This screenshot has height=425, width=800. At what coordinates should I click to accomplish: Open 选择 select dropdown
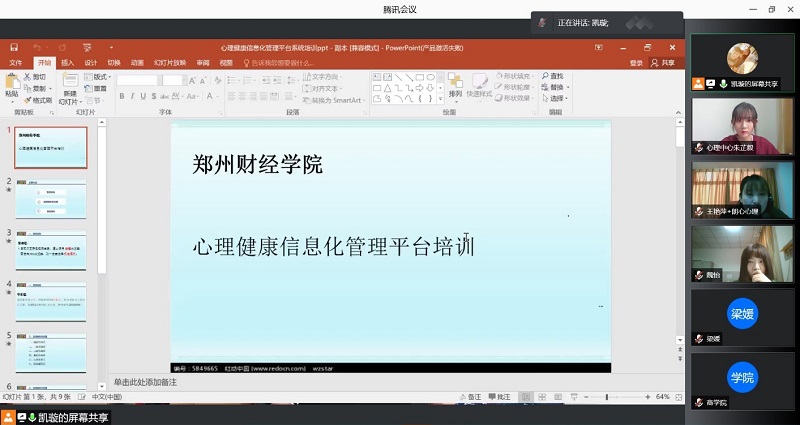[x=556, y=98]
